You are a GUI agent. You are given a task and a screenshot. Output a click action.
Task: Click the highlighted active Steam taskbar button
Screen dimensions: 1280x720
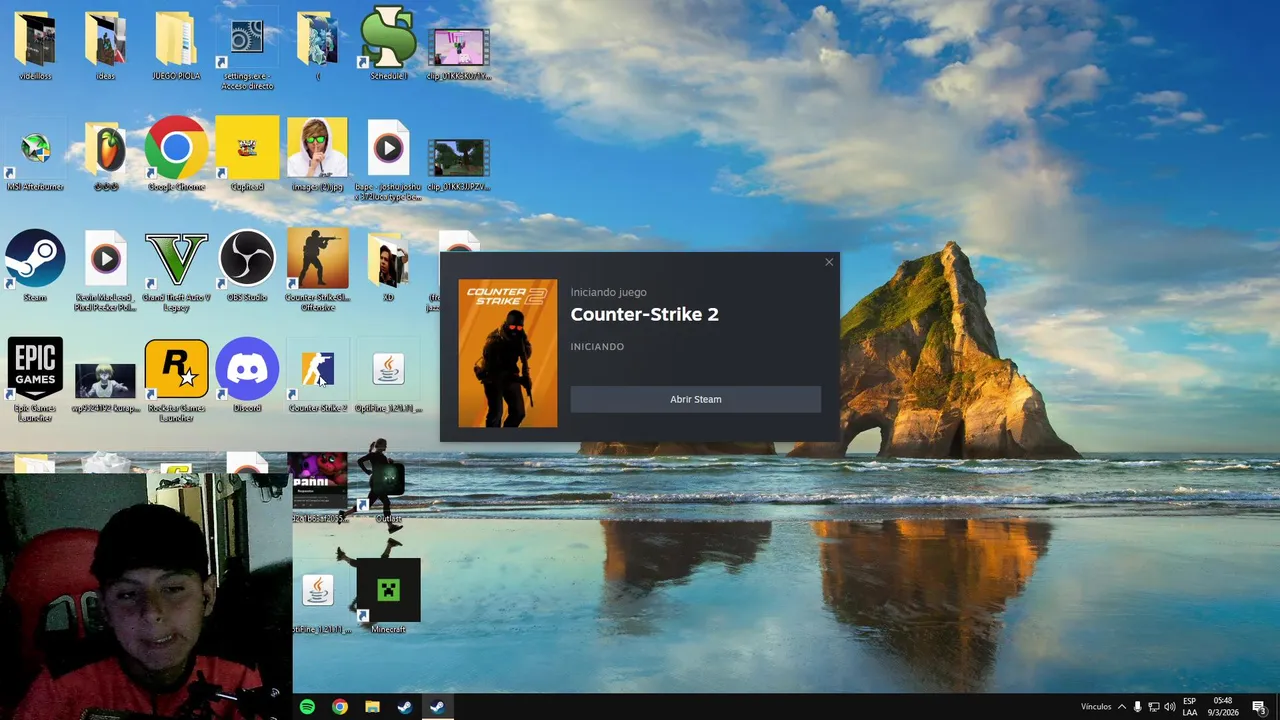[x=437, y=707]
